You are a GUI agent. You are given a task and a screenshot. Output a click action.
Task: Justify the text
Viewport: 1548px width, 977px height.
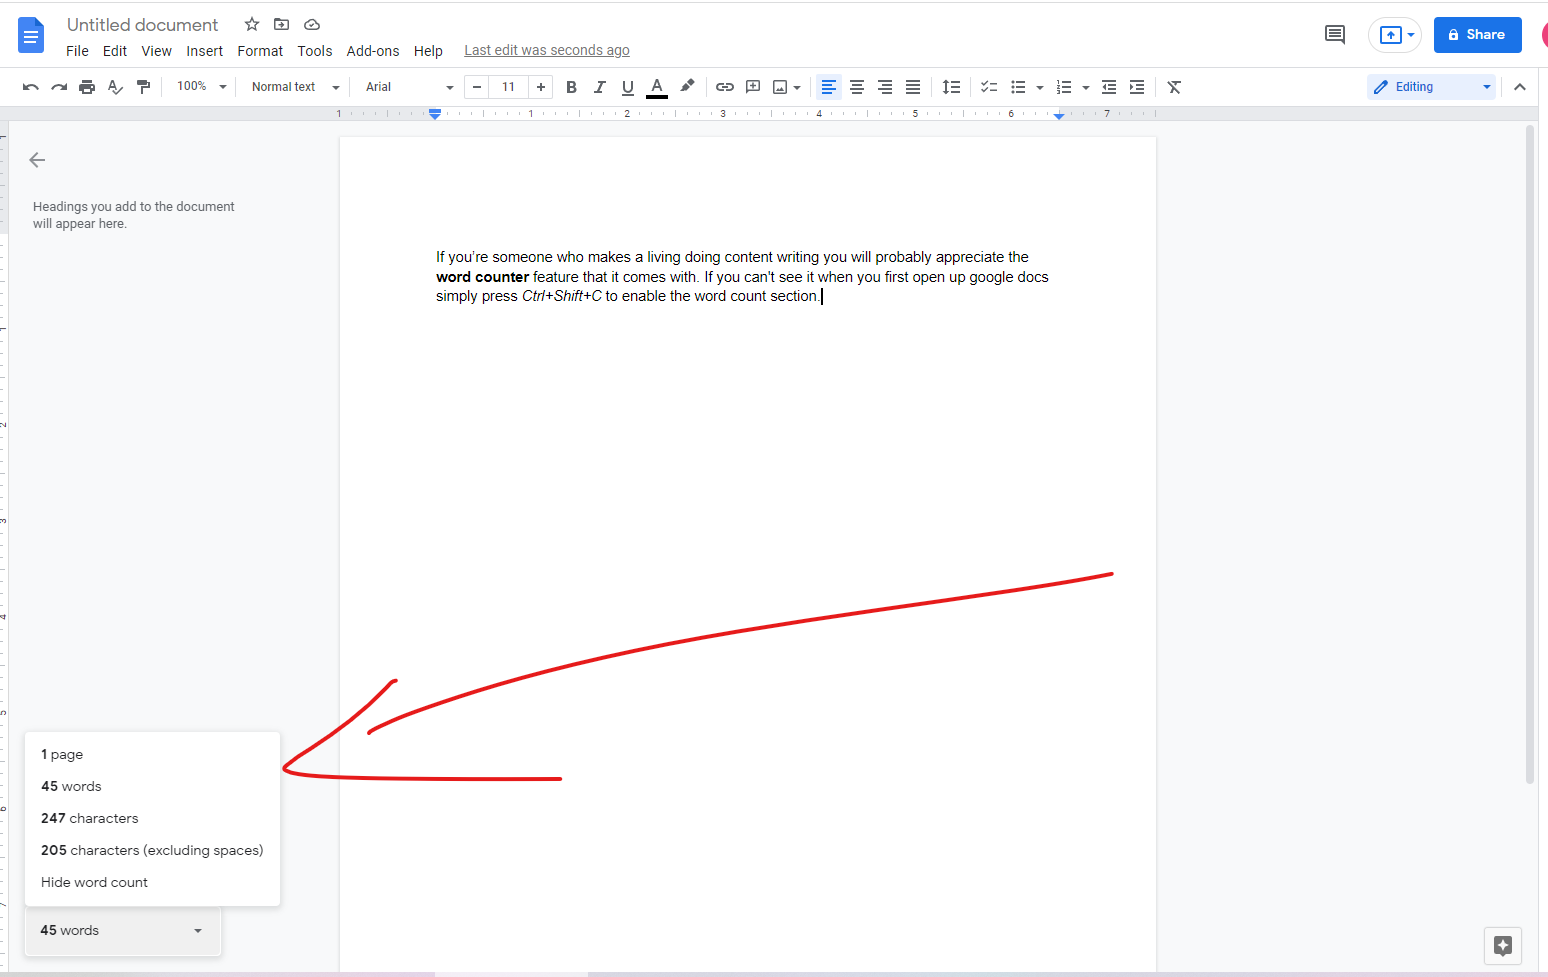tap(913, 87)
